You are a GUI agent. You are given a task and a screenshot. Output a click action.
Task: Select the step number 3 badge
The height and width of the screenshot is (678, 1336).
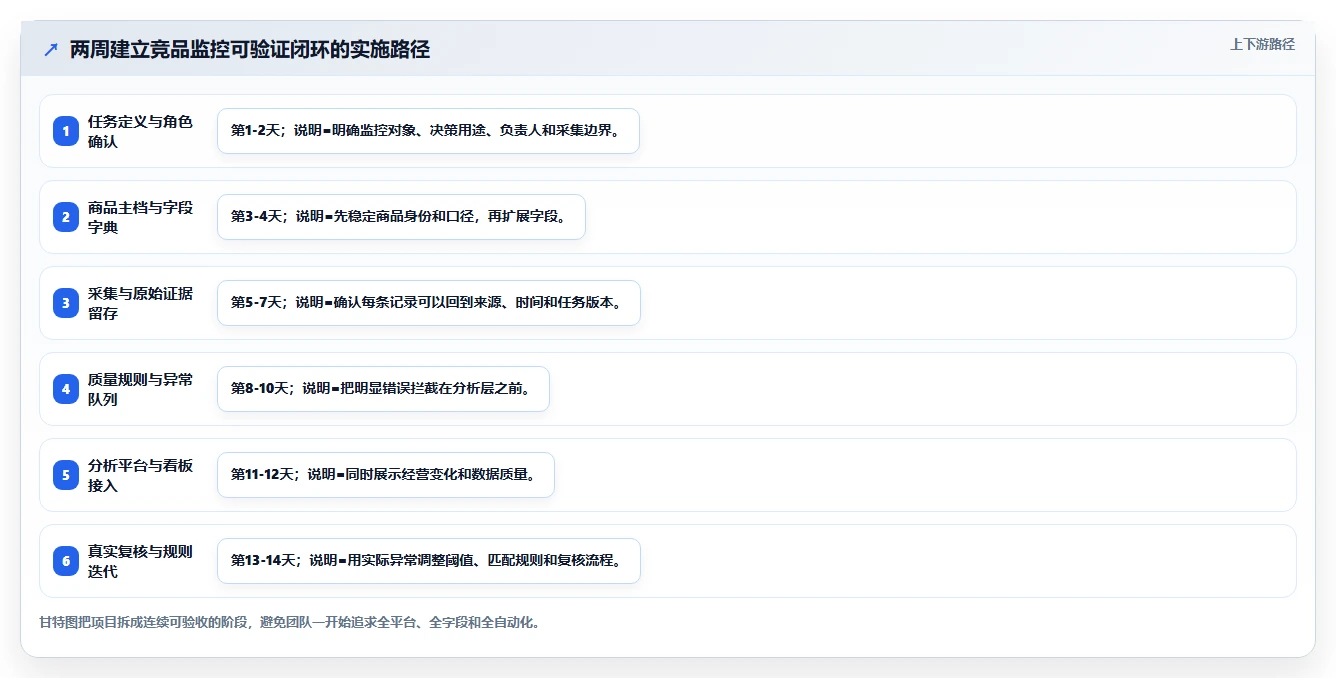(x=66, y=303)
